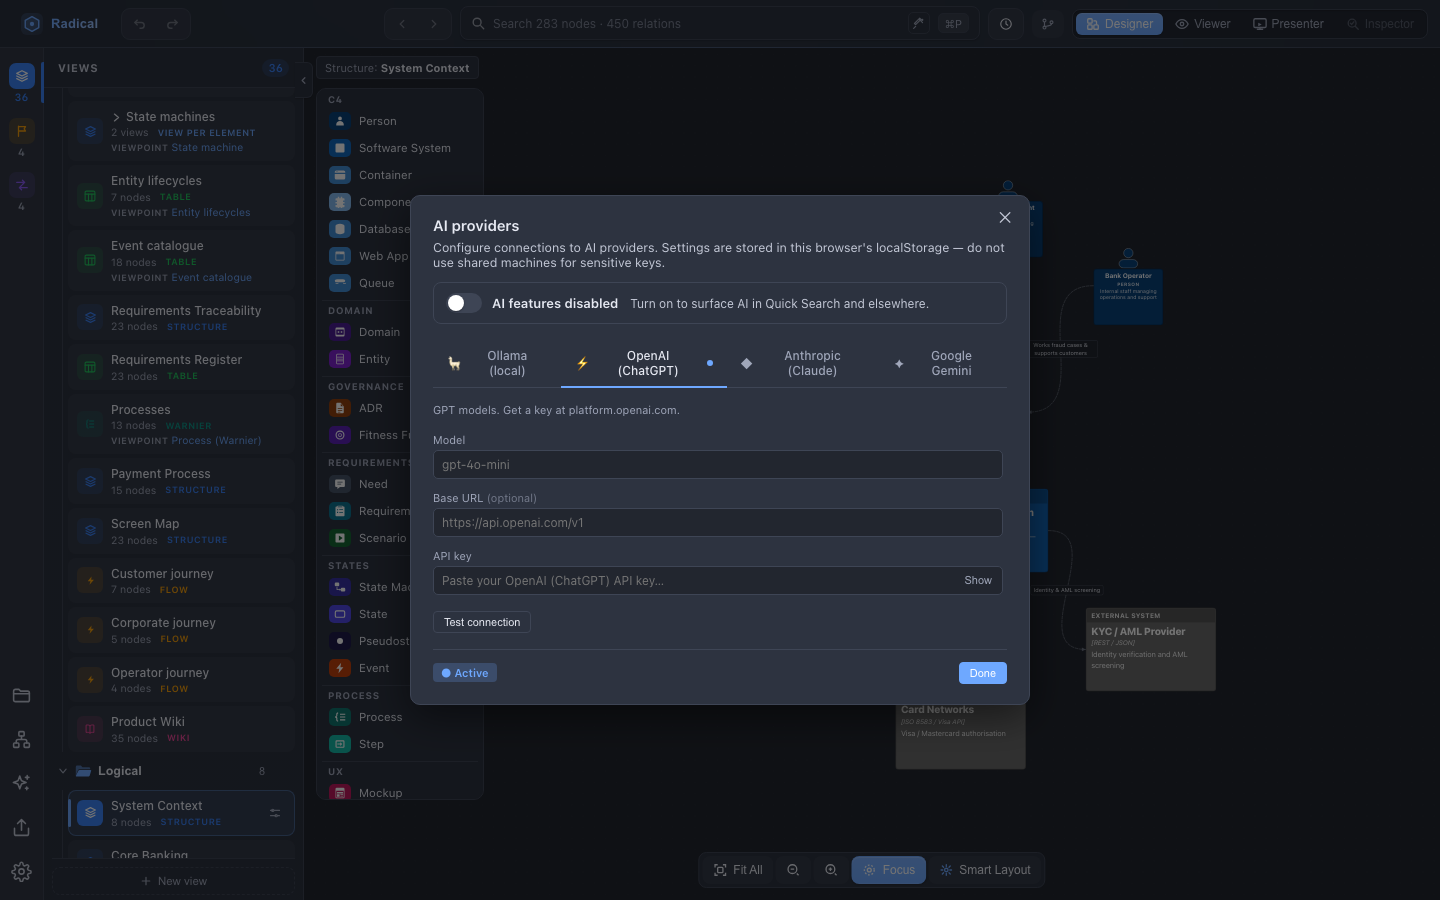This screenshot has width=1440, height=900.
Task: Enable the AI features toggle switch
Action: [464, 303]
